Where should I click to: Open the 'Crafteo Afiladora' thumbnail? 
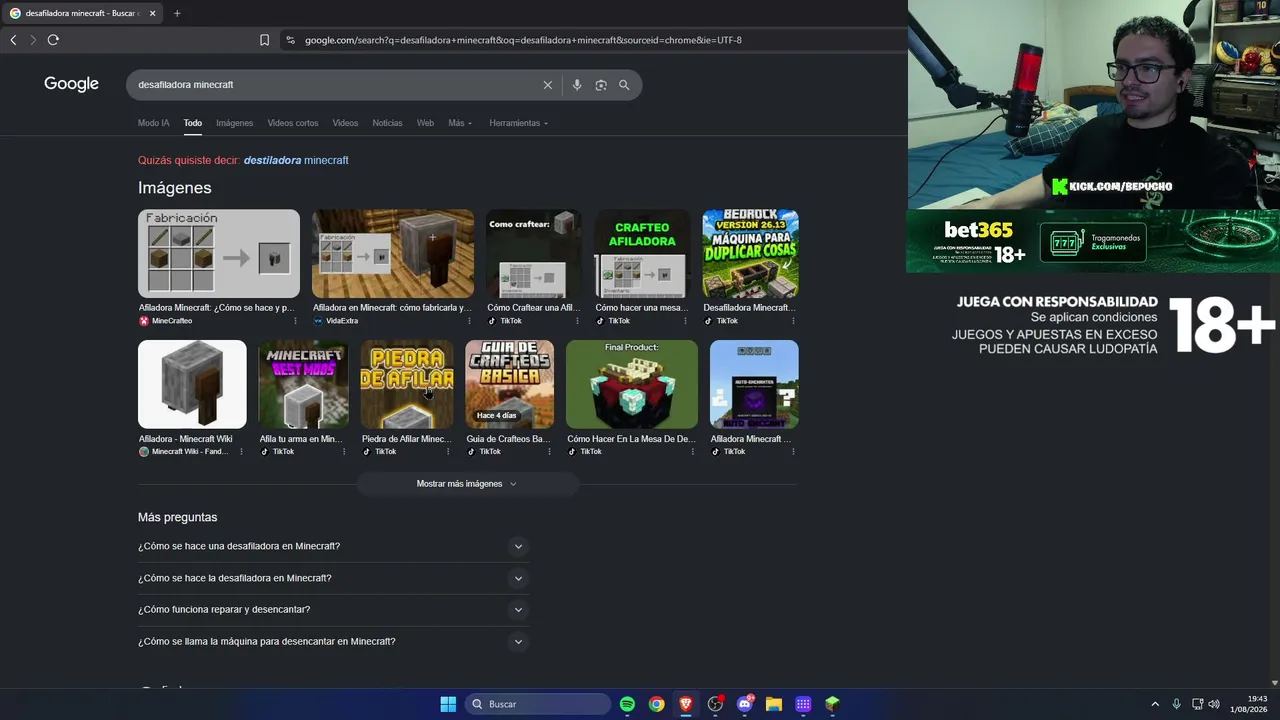point(642,253)
